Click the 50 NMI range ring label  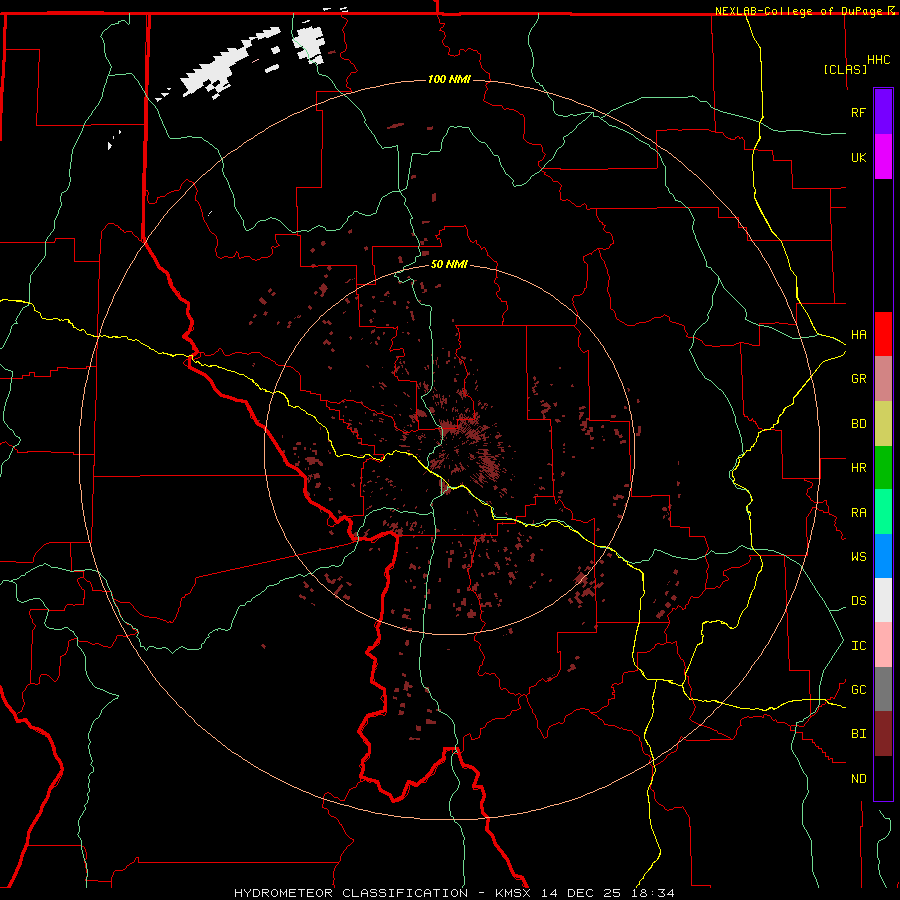tap(449, 264)
